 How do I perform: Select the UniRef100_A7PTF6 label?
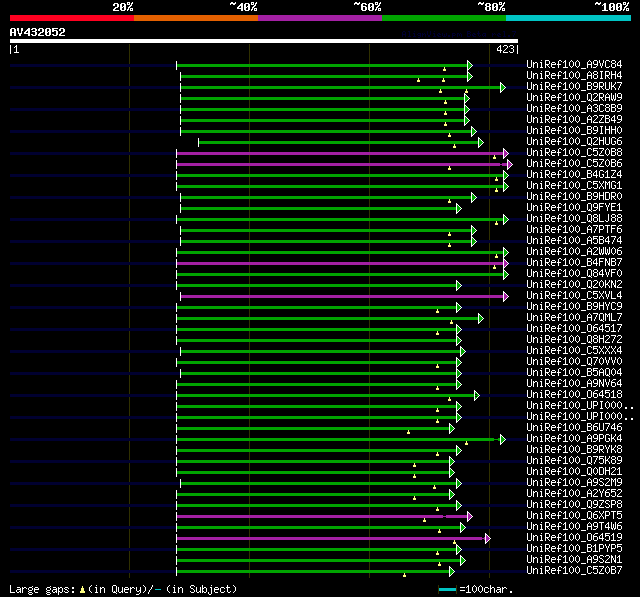point(574,230)
